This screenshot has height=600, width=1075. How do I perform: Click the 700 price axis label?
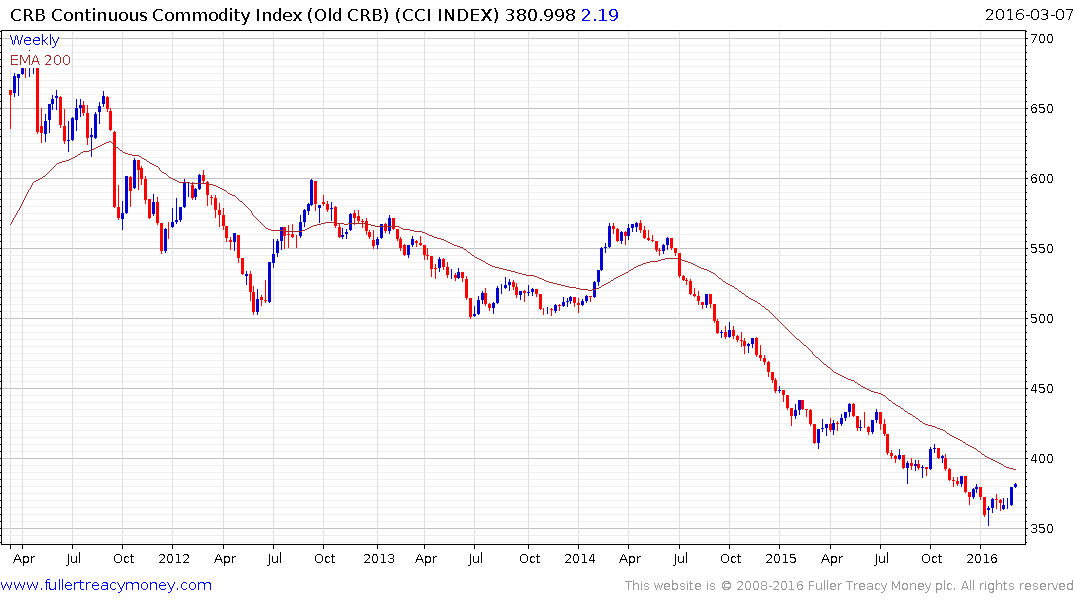1042,39
